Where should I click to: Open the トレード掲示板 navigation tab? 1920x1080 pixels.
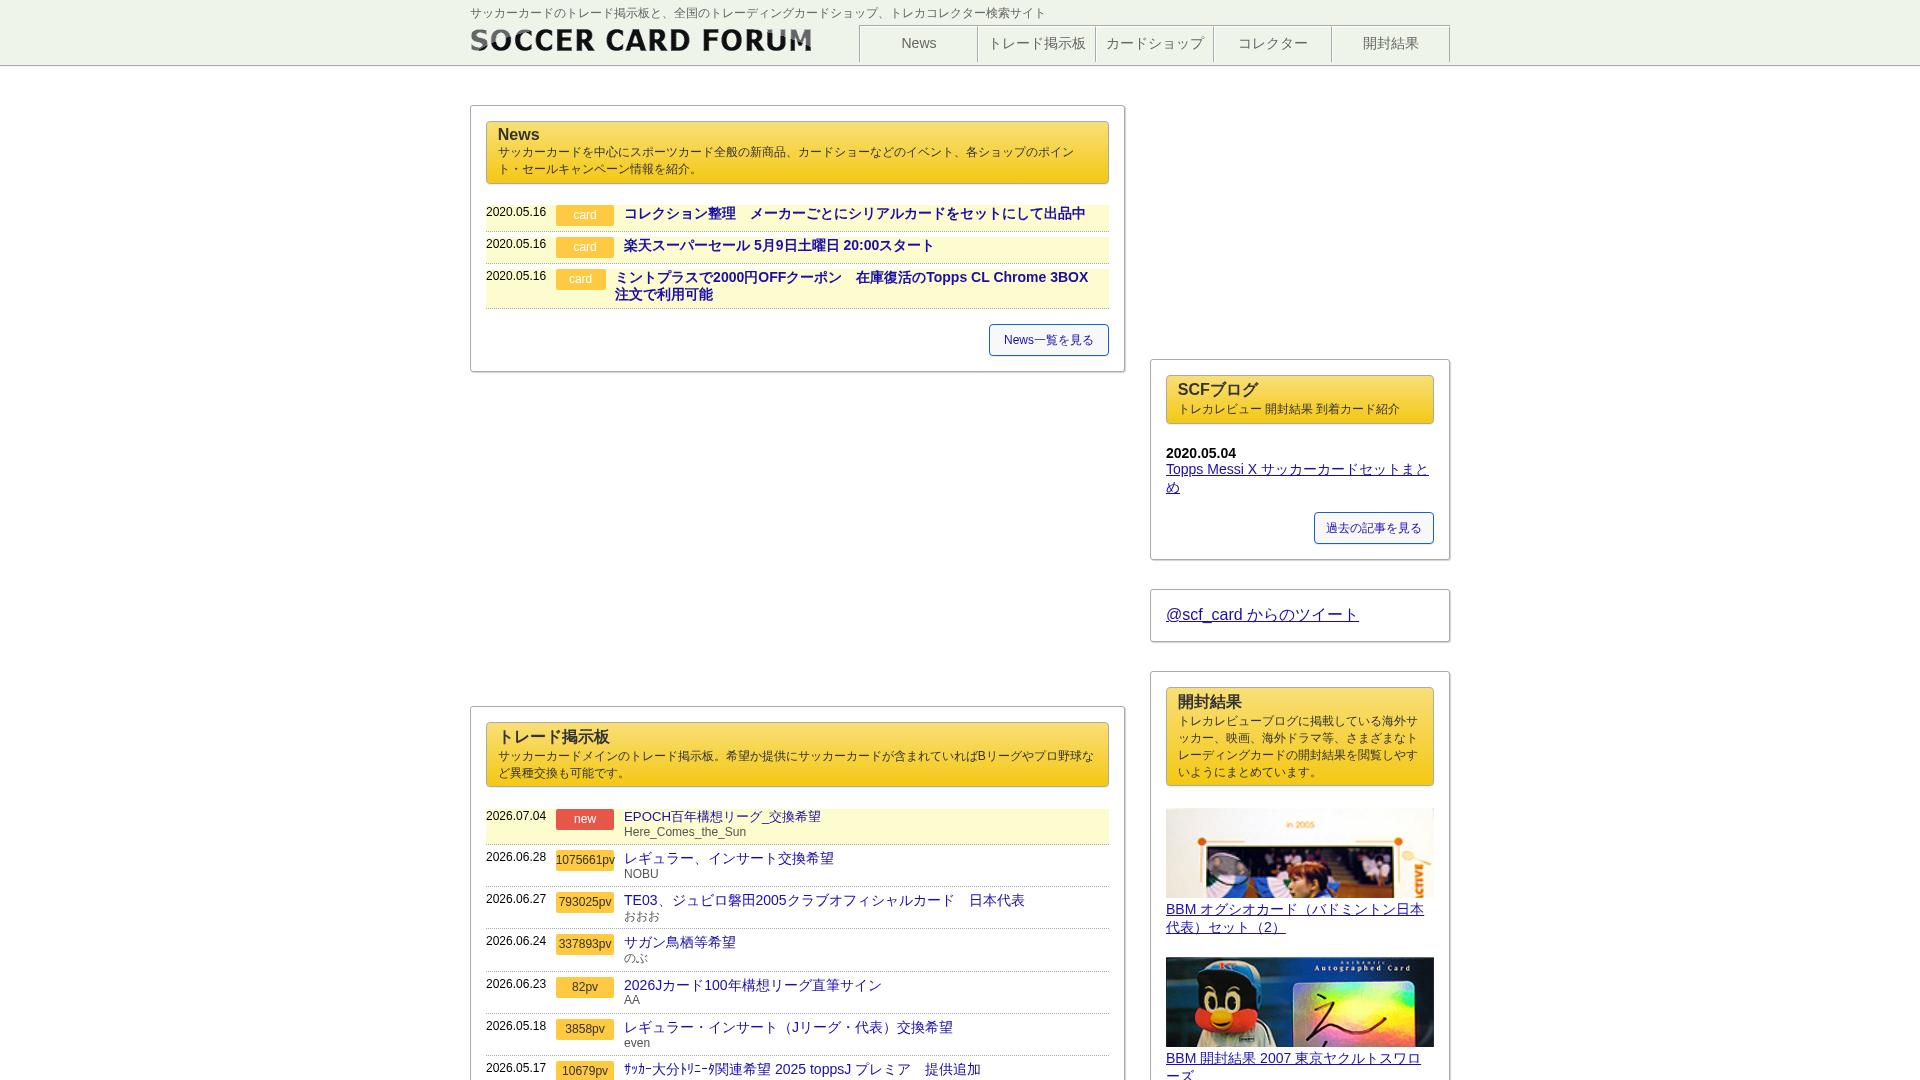pyautogui.click(x=1036, y=43)
